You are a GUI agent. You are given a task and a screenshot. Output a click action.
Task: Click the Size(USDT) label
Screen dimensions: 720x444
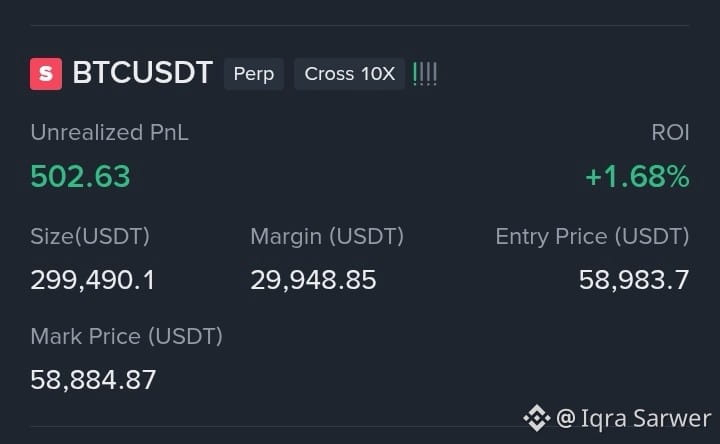[90, 237]
